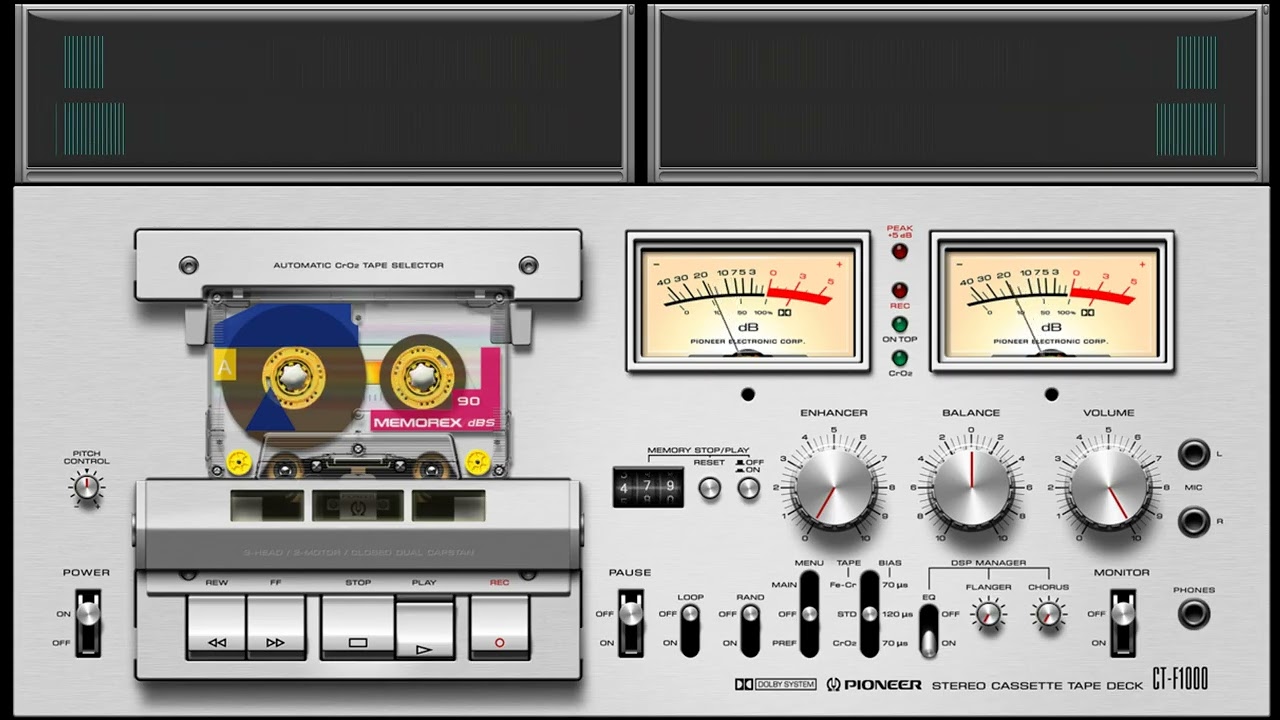Click the BALANCE knob

pyautogui.click(x=971, y=487)
